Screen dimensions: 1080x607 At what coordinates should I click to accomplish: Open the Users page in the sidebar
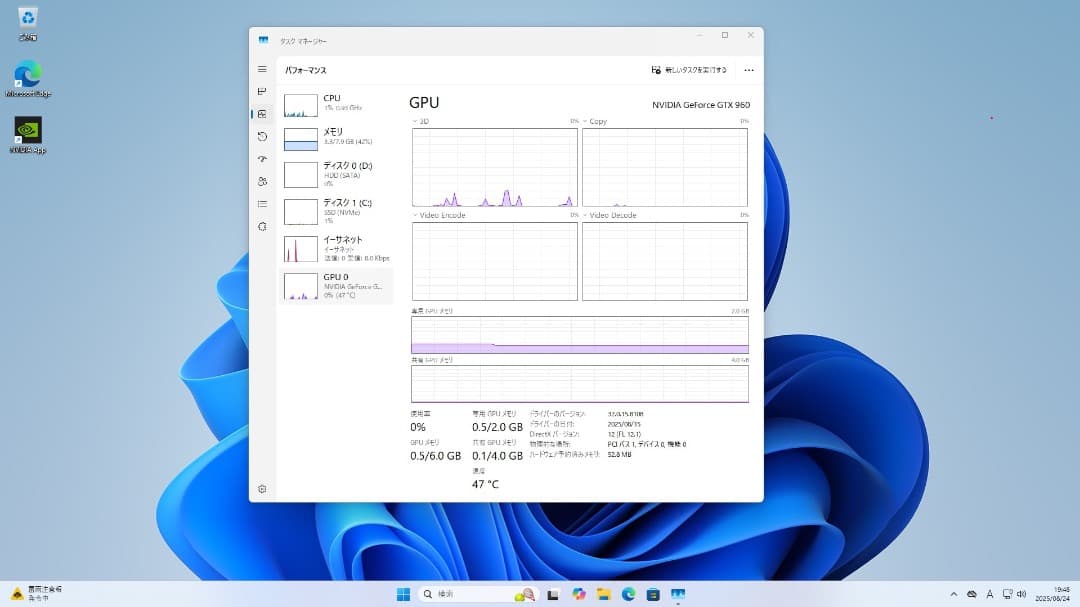[262, 181]
